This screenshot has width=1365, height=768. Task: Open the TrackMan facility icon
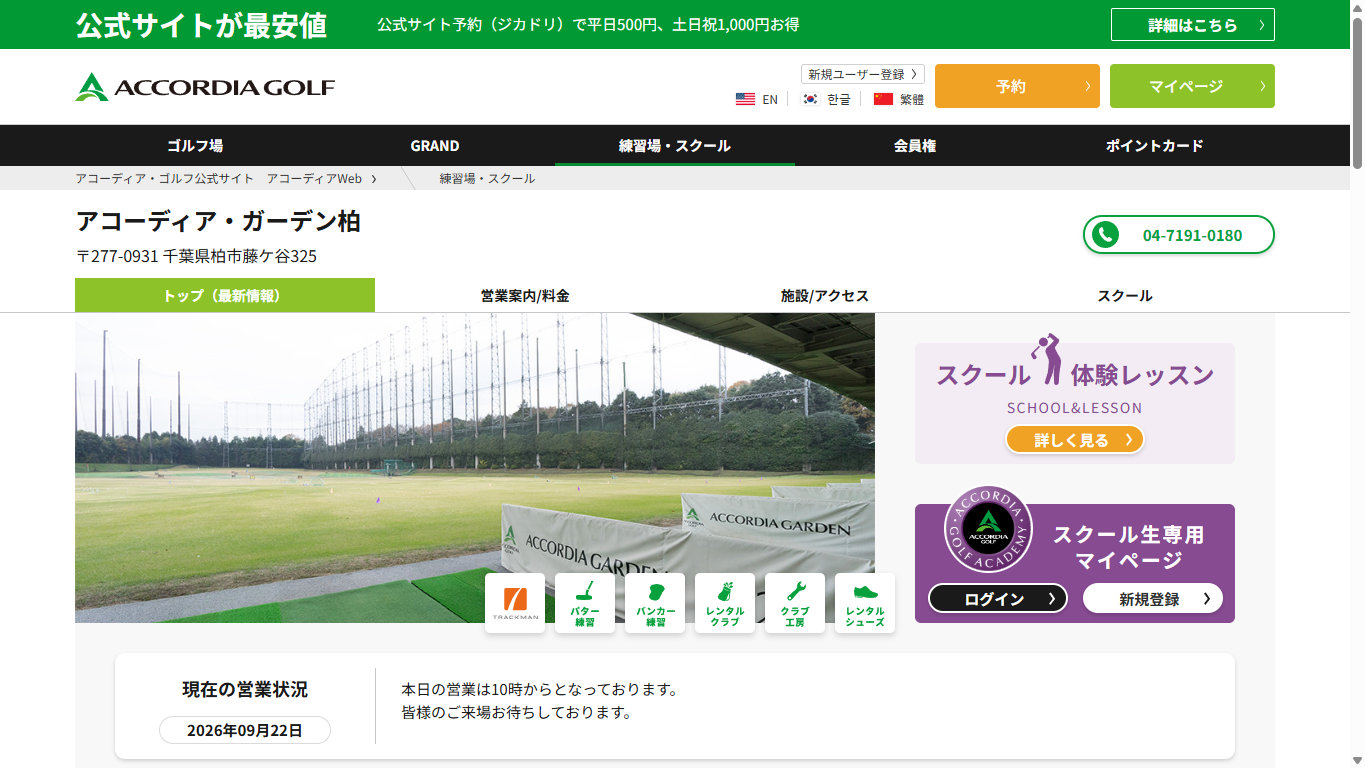515,603
